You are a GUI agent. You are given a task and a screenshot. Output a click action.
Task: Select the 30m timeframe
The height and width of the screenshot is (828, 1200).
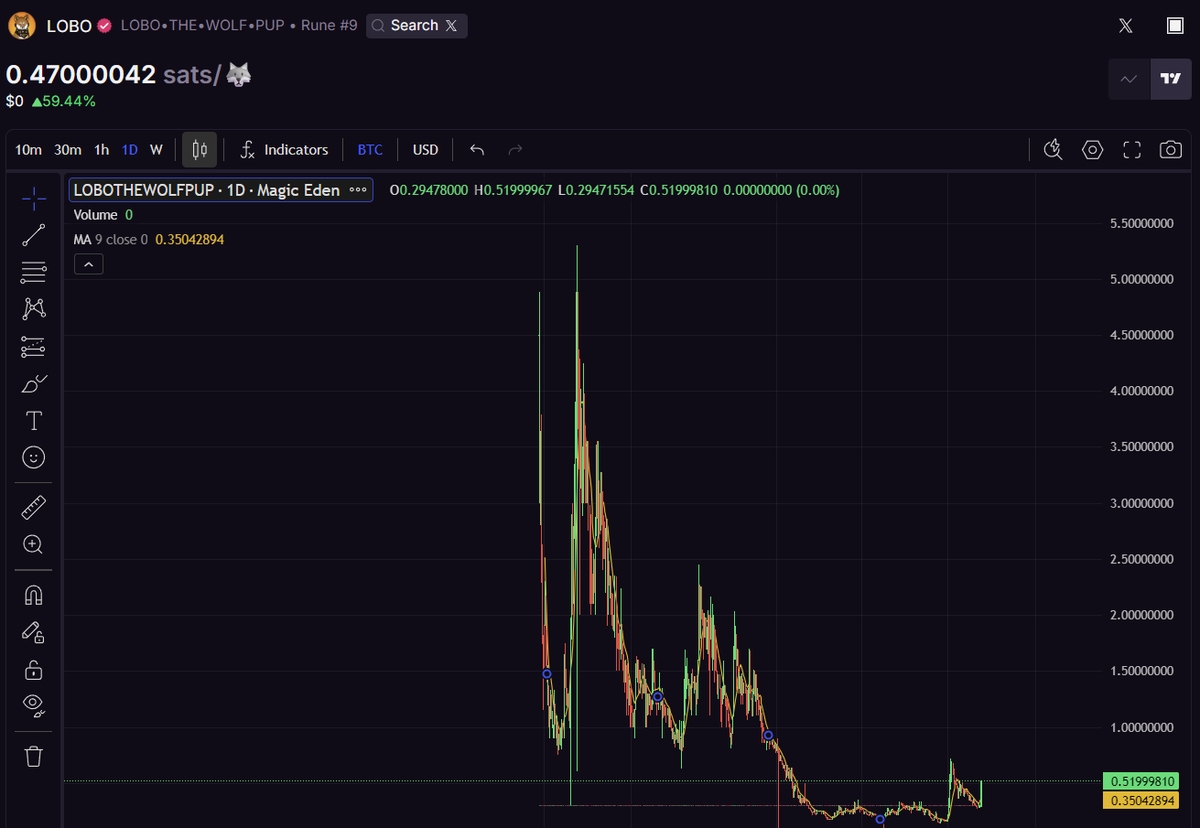click(x=68, y=150)
